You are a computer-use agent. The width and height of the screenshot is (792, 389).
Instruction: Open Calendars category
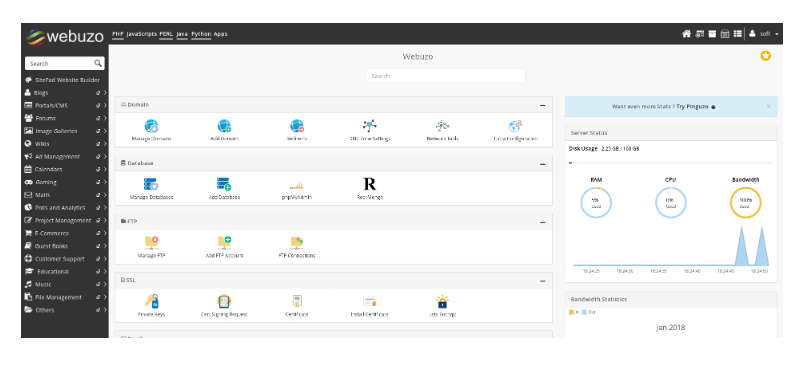point(48,169)
